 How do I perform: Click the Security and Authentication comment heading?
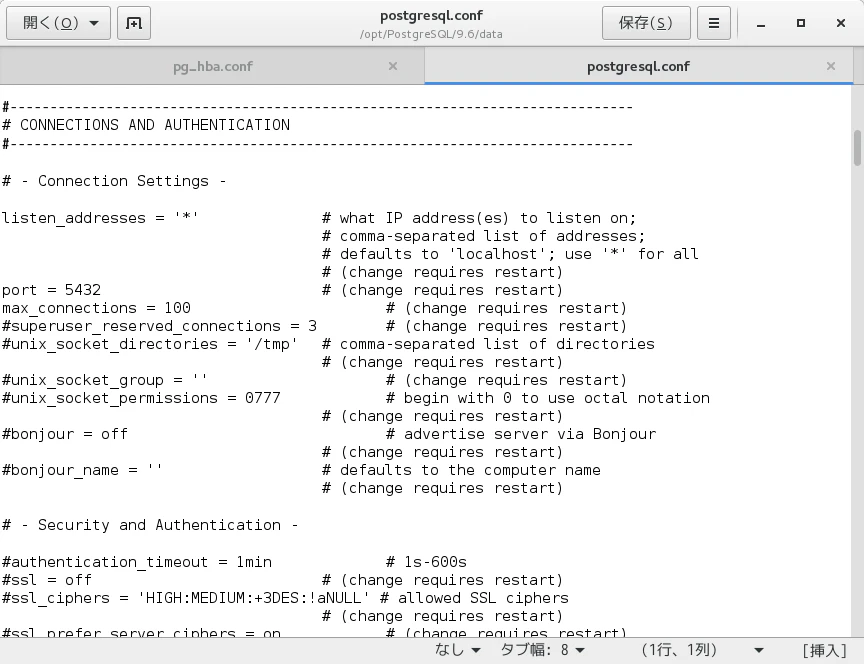pyautogui.click(x=150, y=525)
